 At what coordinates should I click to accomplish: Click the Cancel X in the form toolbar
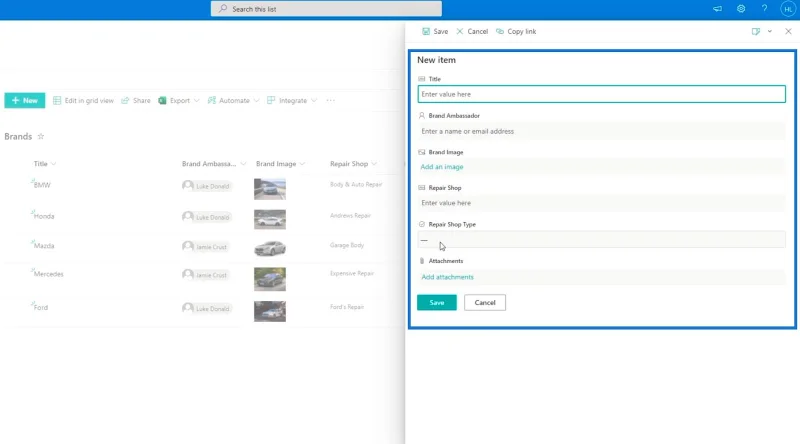pyautogui.click(x=460, y=31)
